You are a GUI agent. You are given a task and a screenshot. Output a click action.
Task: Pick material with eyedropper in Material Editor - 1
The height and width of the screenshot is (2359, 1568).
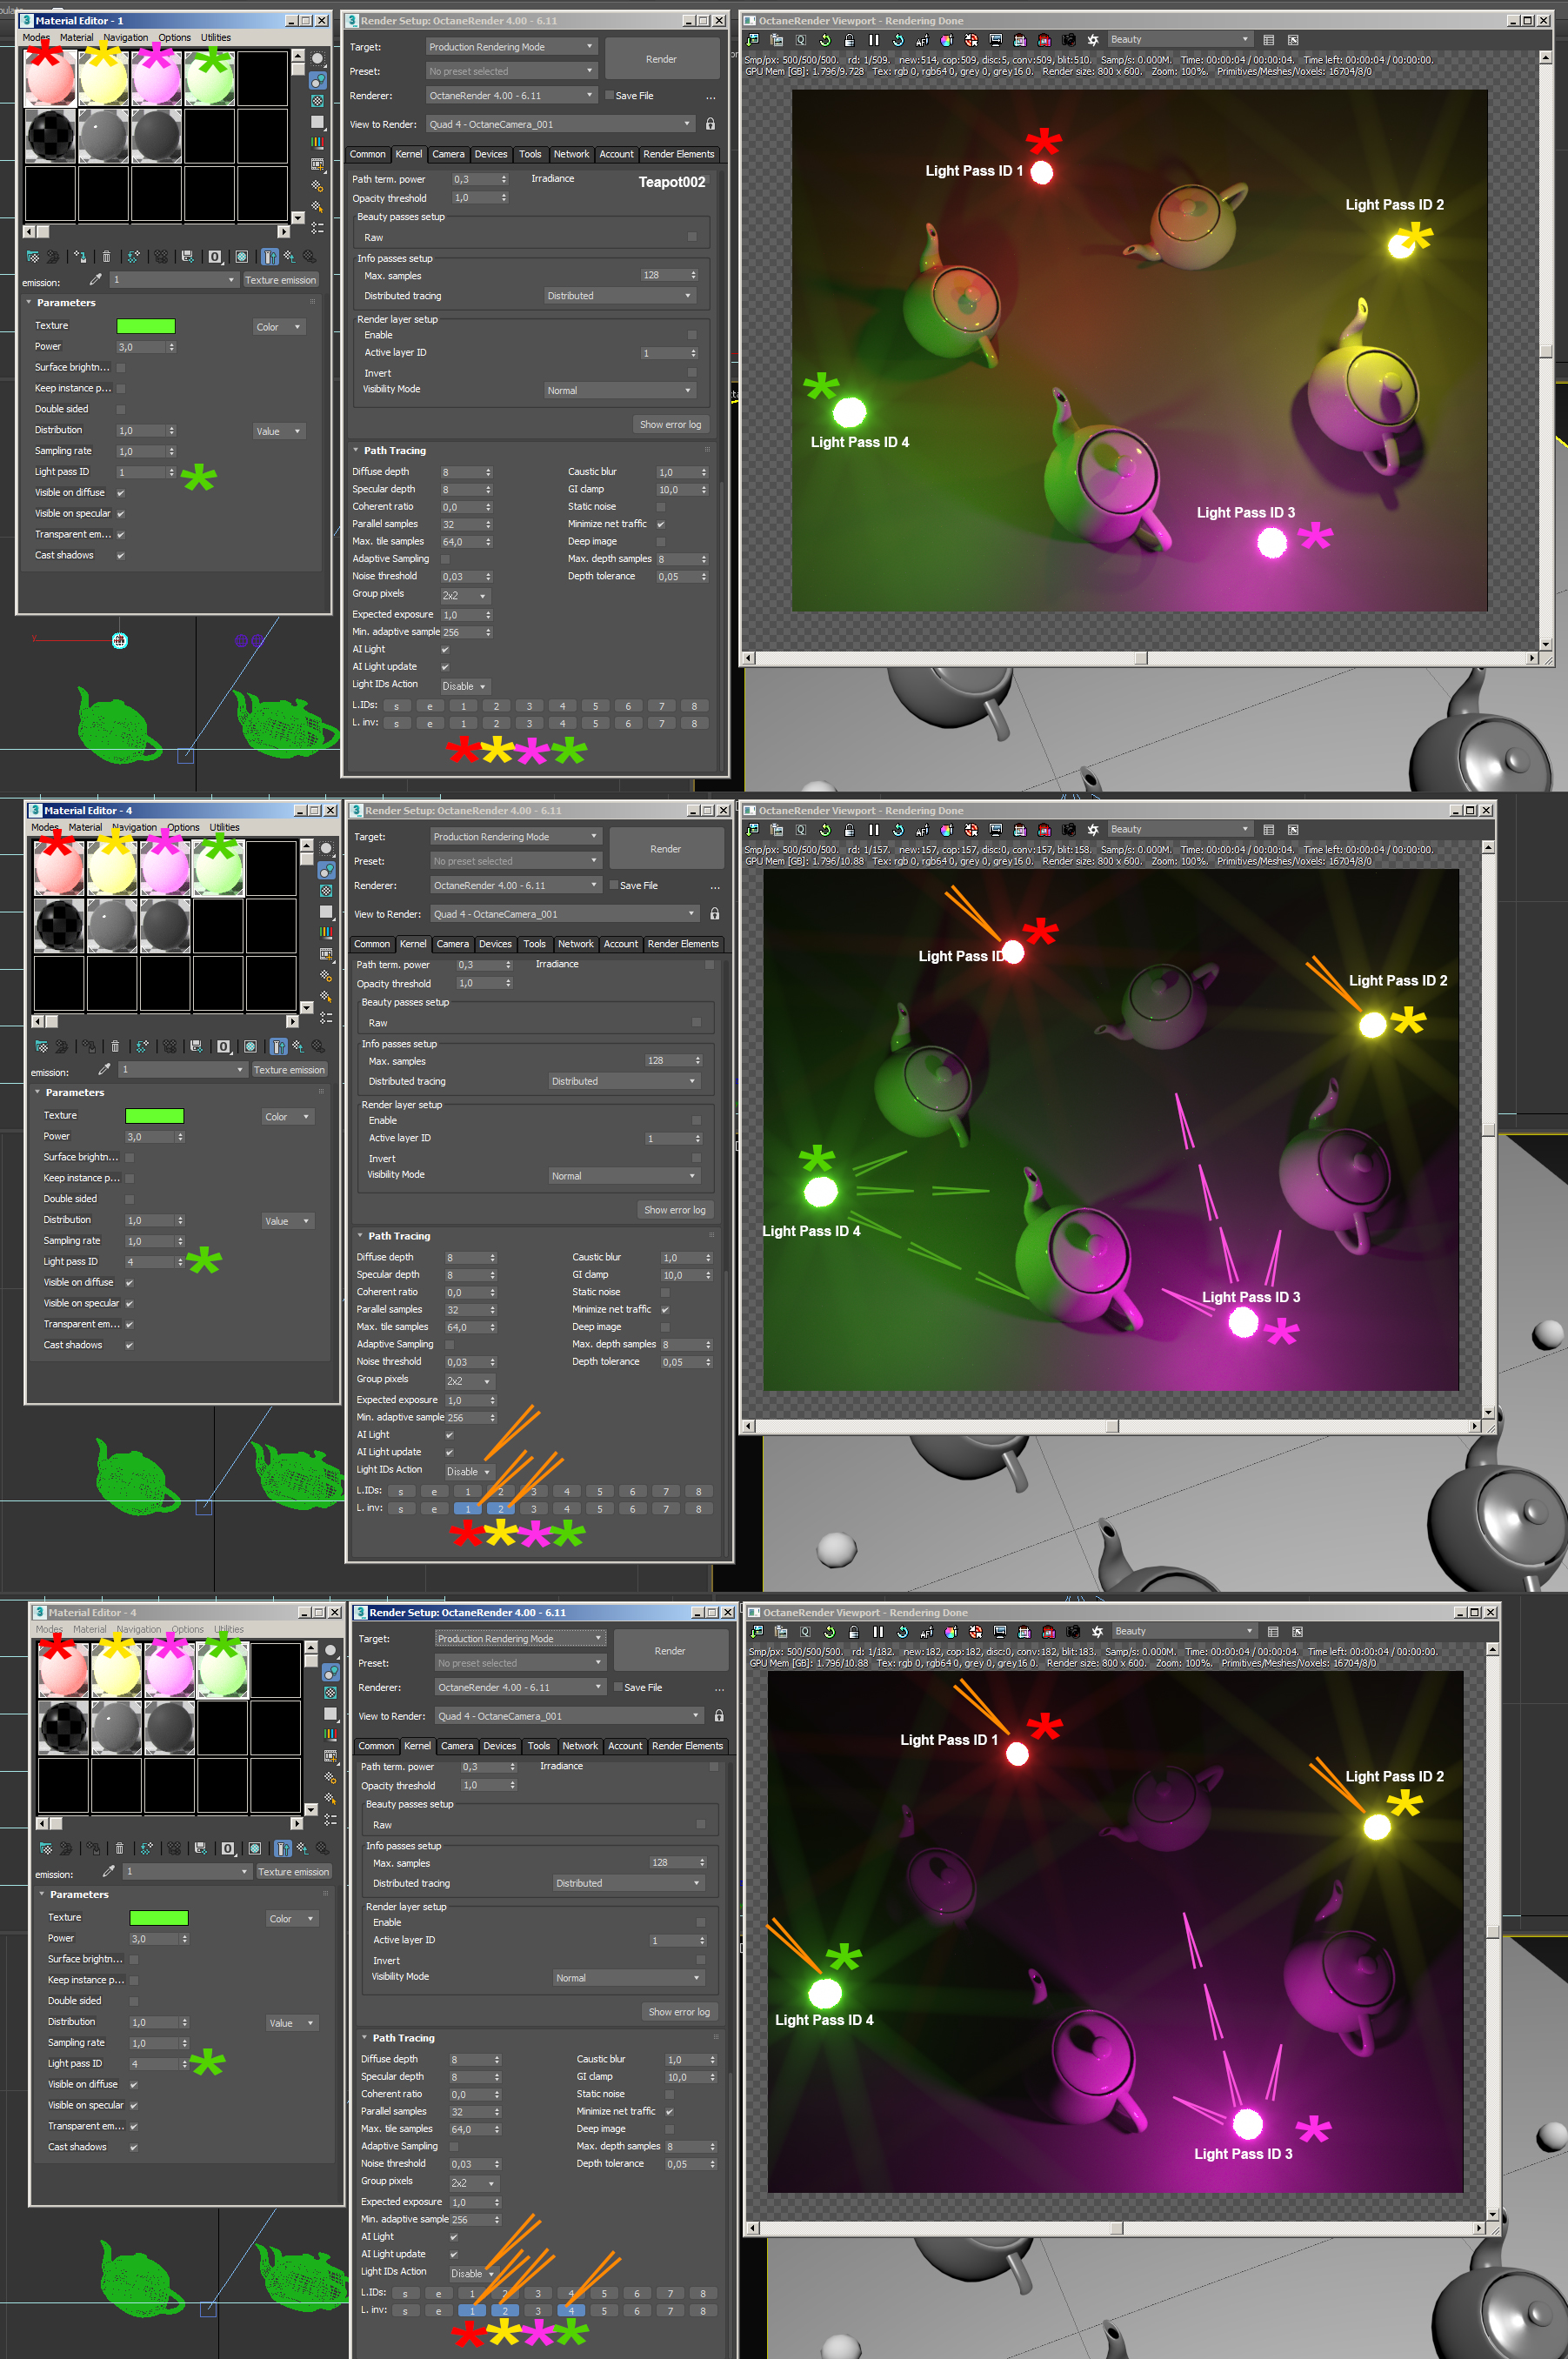[x=95, y=280]
